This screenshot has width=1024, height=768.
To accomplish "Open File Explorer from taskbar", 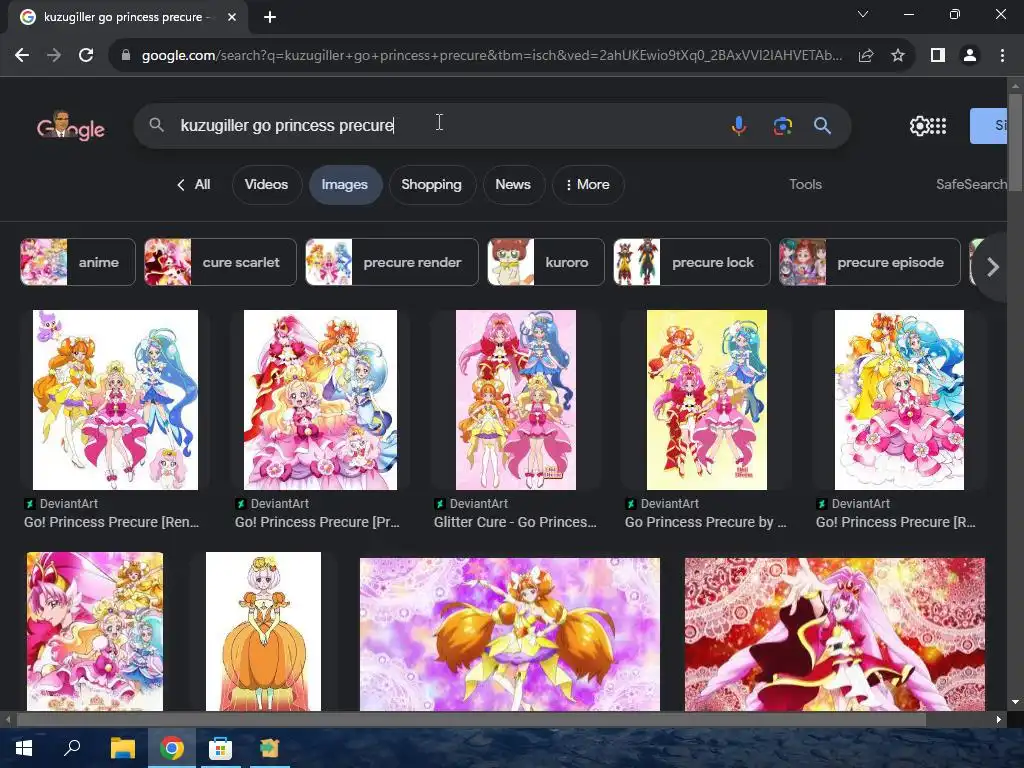I will [122, 748].
